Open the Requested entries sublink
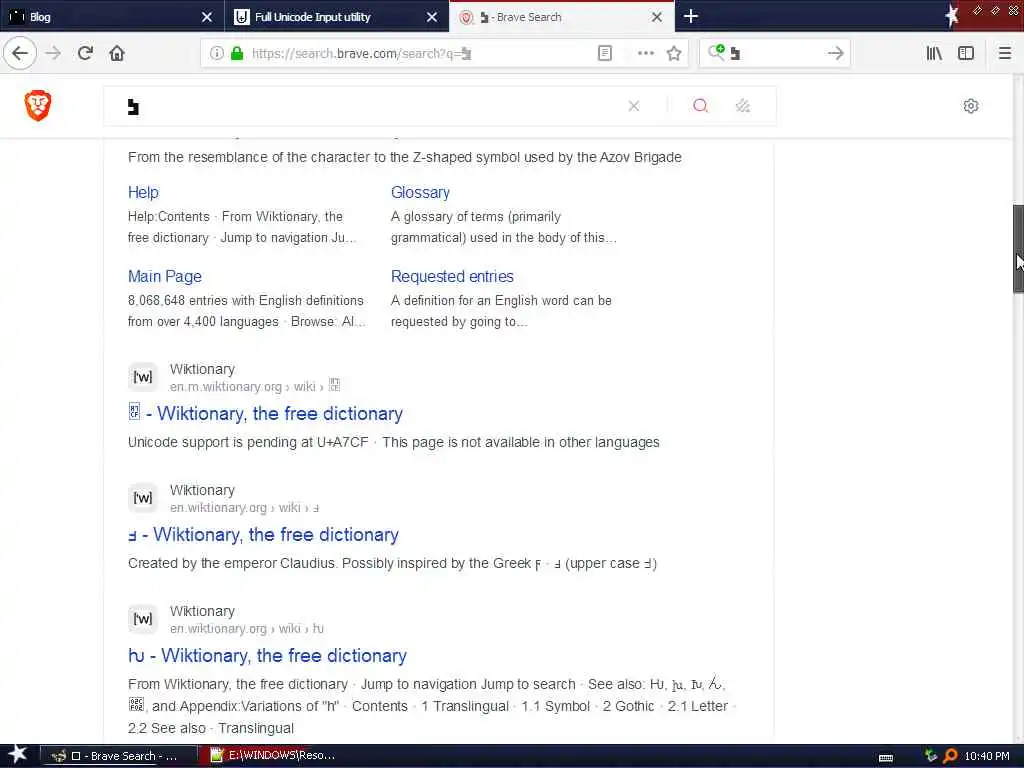Image resolution: width=1024 pixels, height=768 pixels. (452, 276)
